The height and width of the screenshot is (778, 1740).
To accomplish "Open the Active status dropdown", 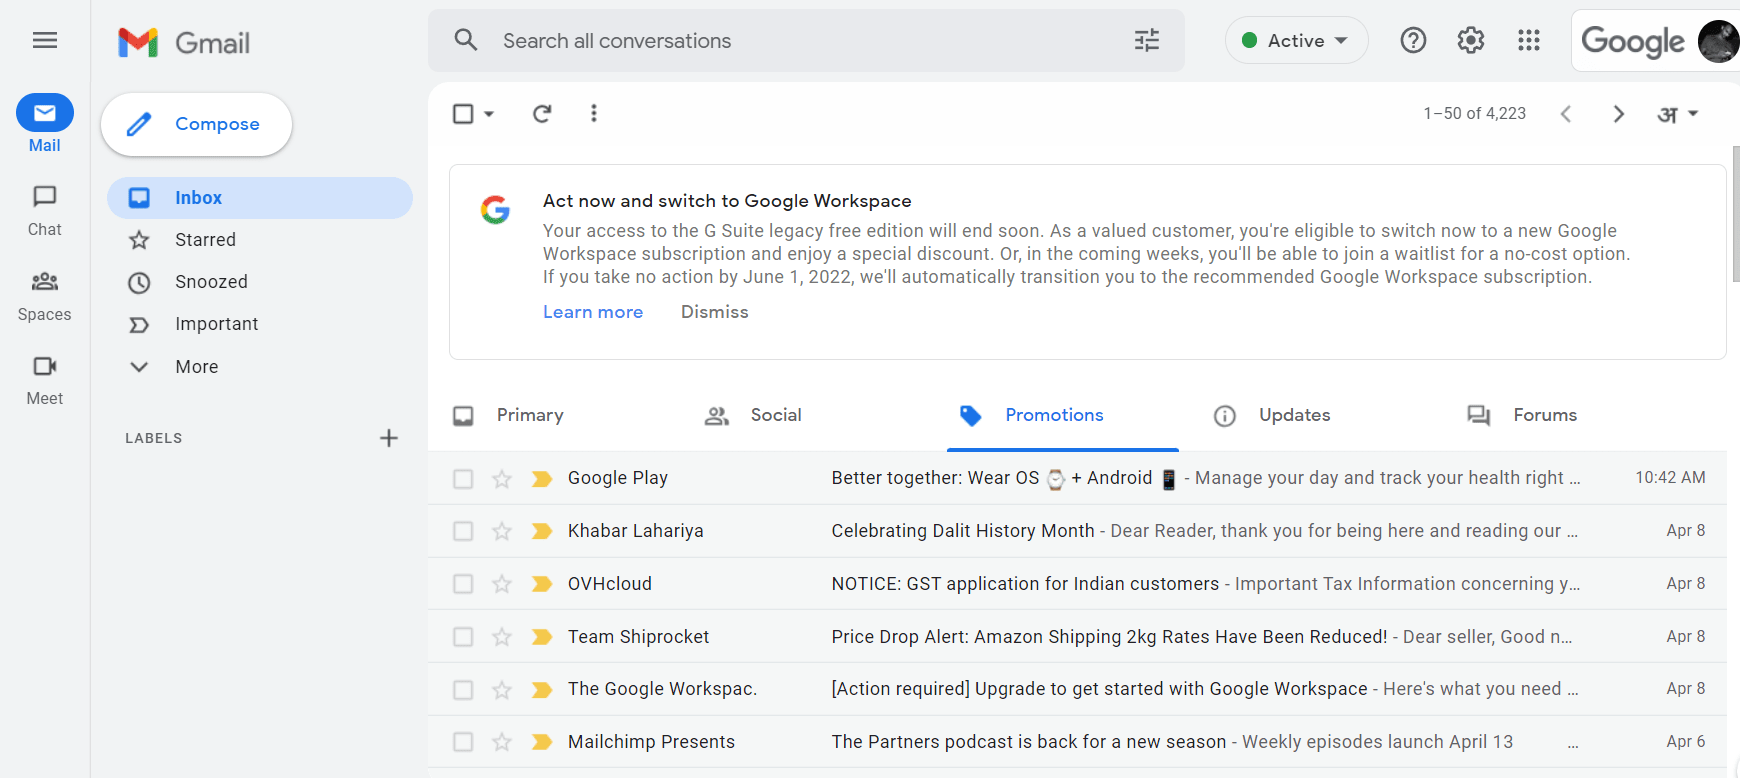I will (1296, 40).
